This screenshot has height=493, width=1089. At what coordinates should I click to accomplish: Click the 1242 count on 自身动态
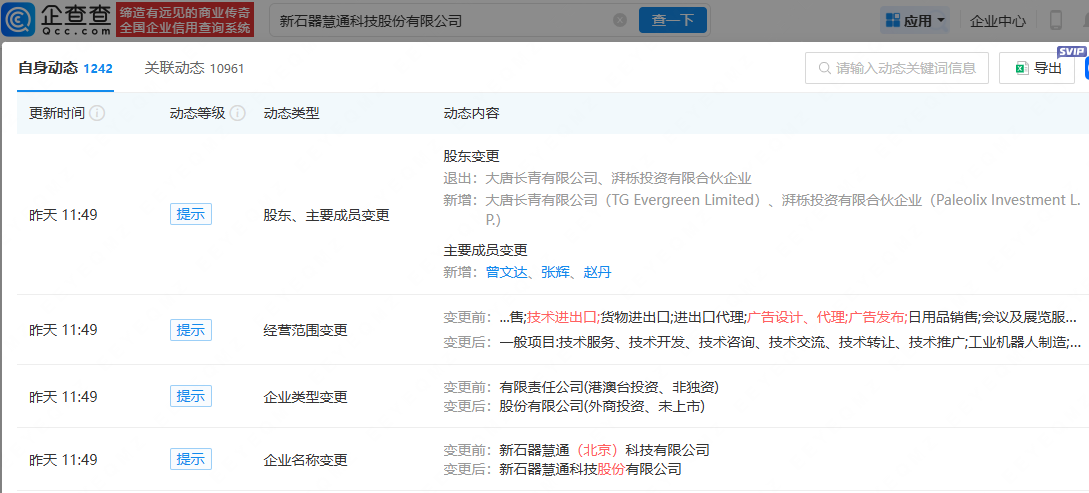coord(98,68)
